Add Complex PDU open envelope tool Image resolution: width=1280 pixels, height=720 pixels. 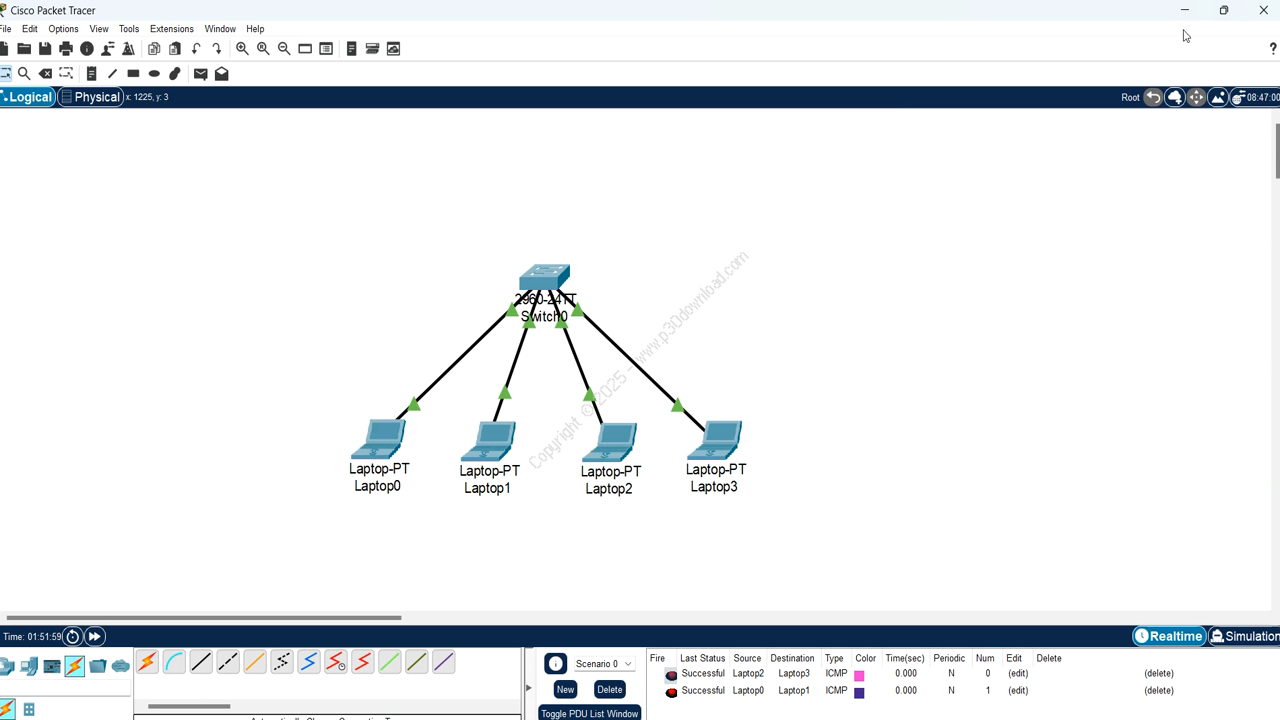pos(221,73)
